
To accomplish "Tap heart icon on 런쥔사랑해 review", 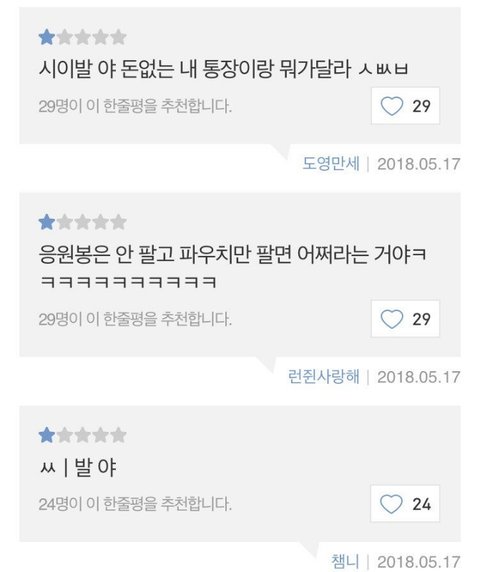I will point(392,319).
